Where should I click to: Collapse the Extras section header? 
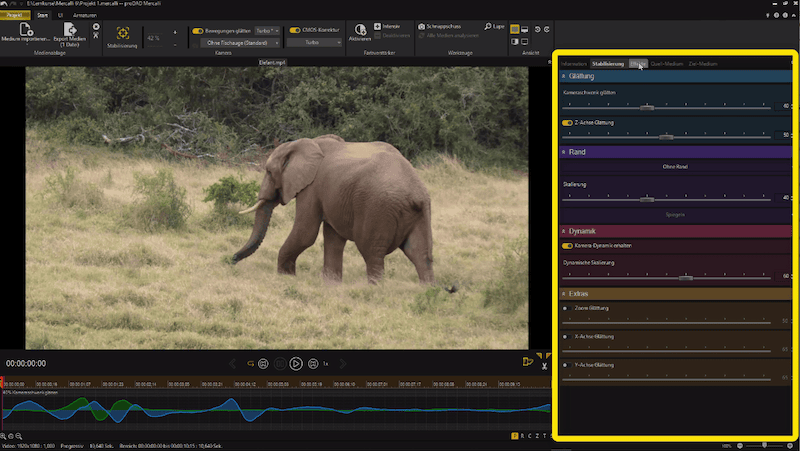(564, 293)
